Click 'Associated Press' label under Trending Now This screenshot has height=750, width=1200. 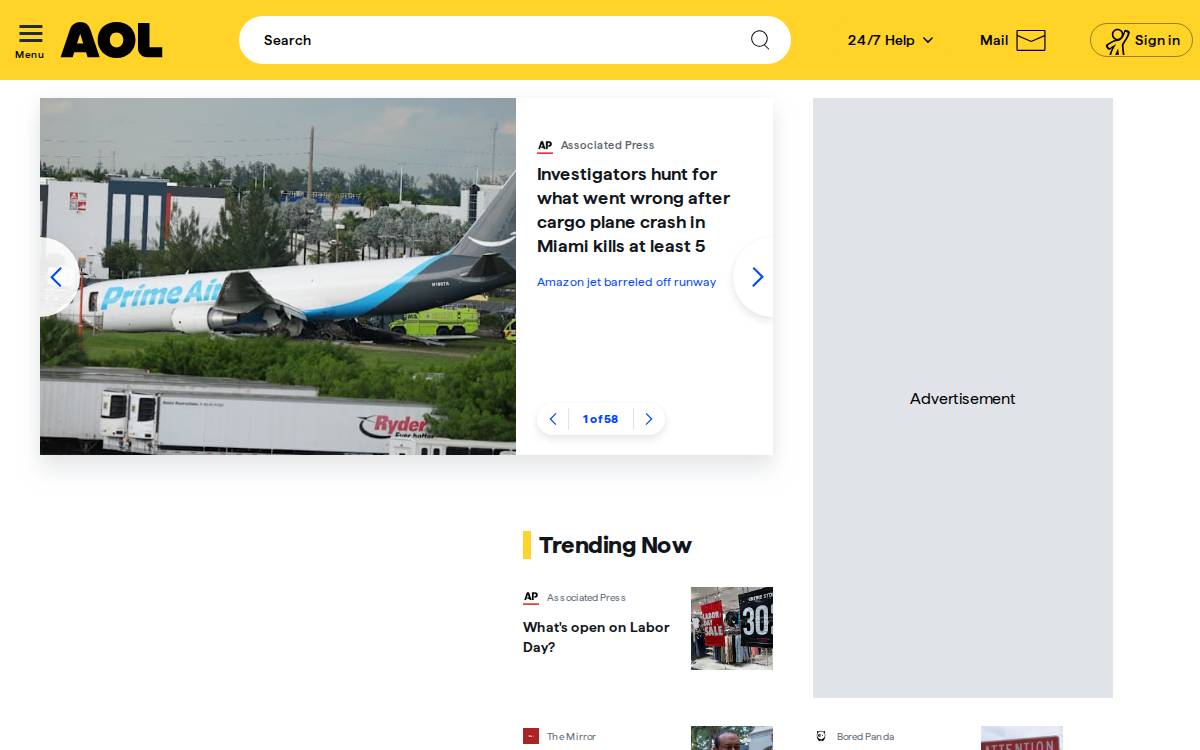click(x=586, y=597)
